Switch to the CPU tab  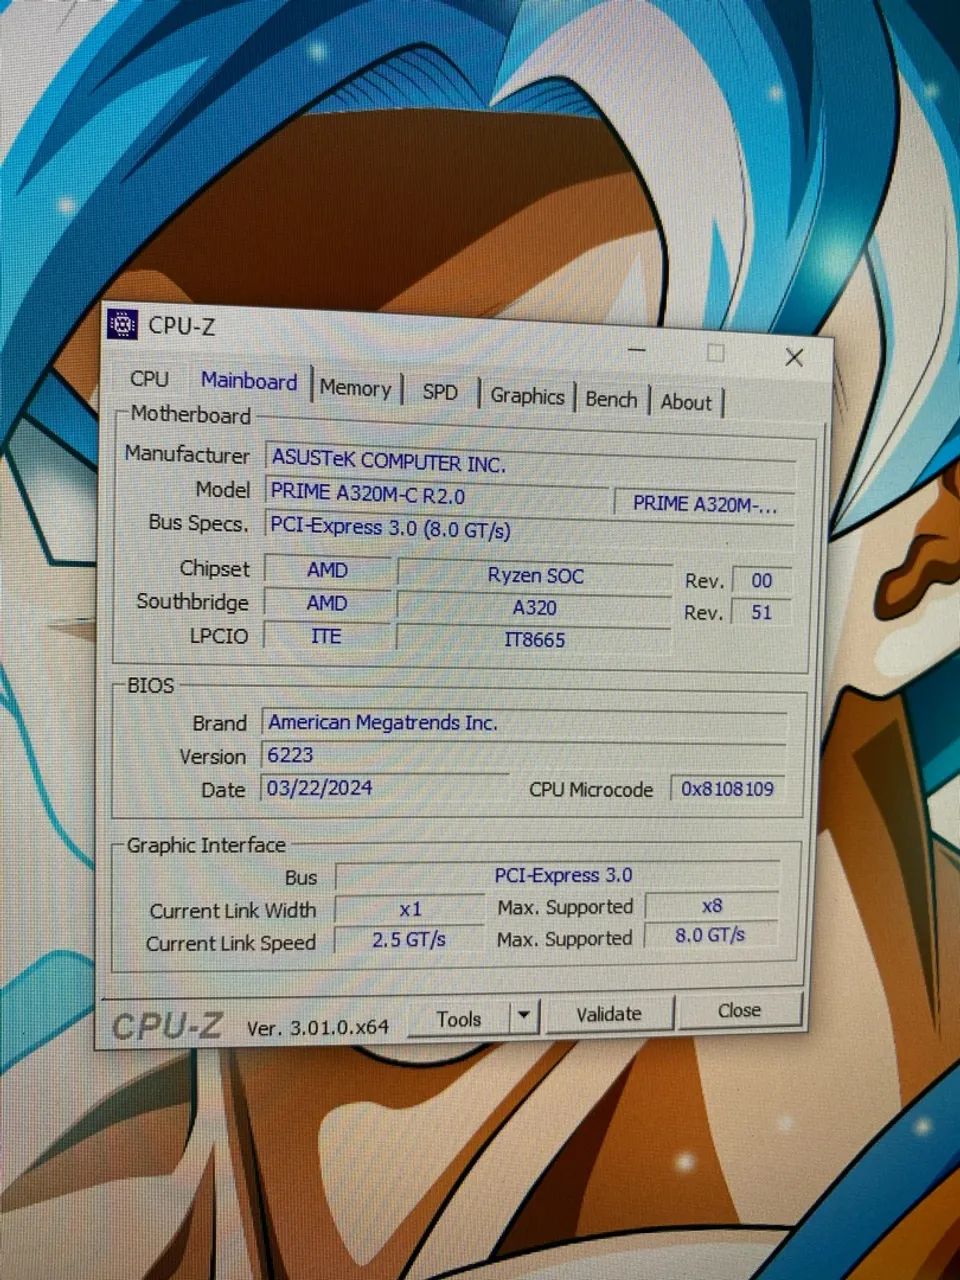(x=149, y=379)
